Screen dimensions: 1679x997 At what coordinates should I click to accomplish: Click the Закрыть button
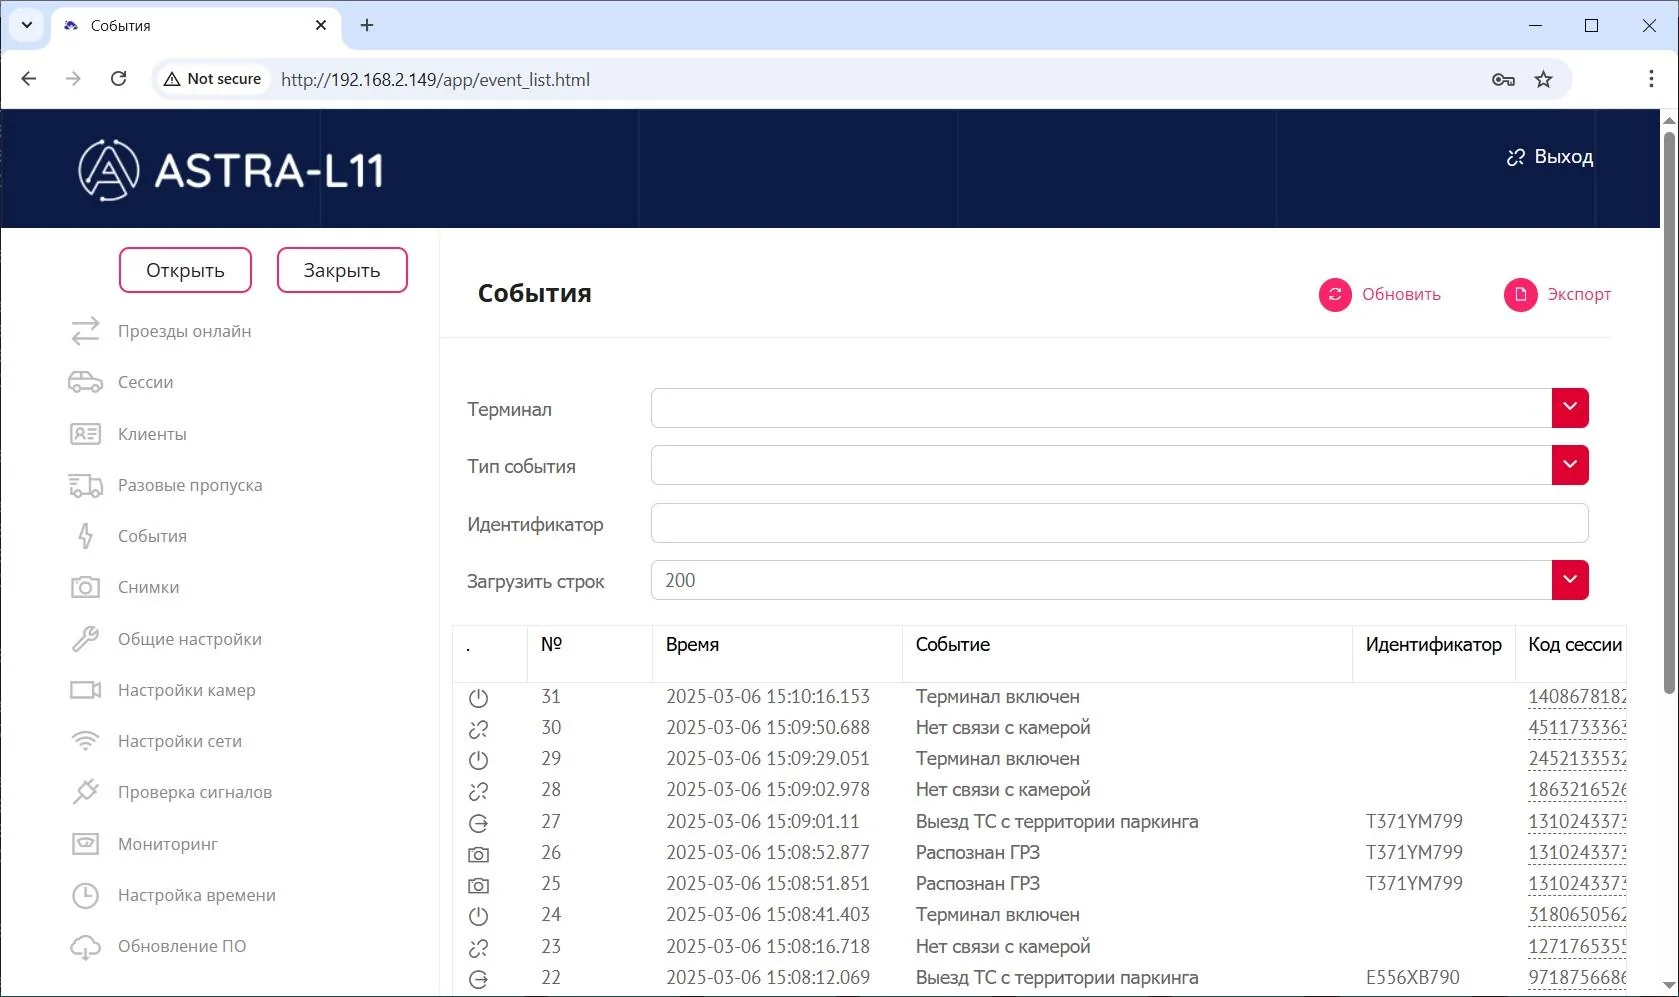point(342,270)
